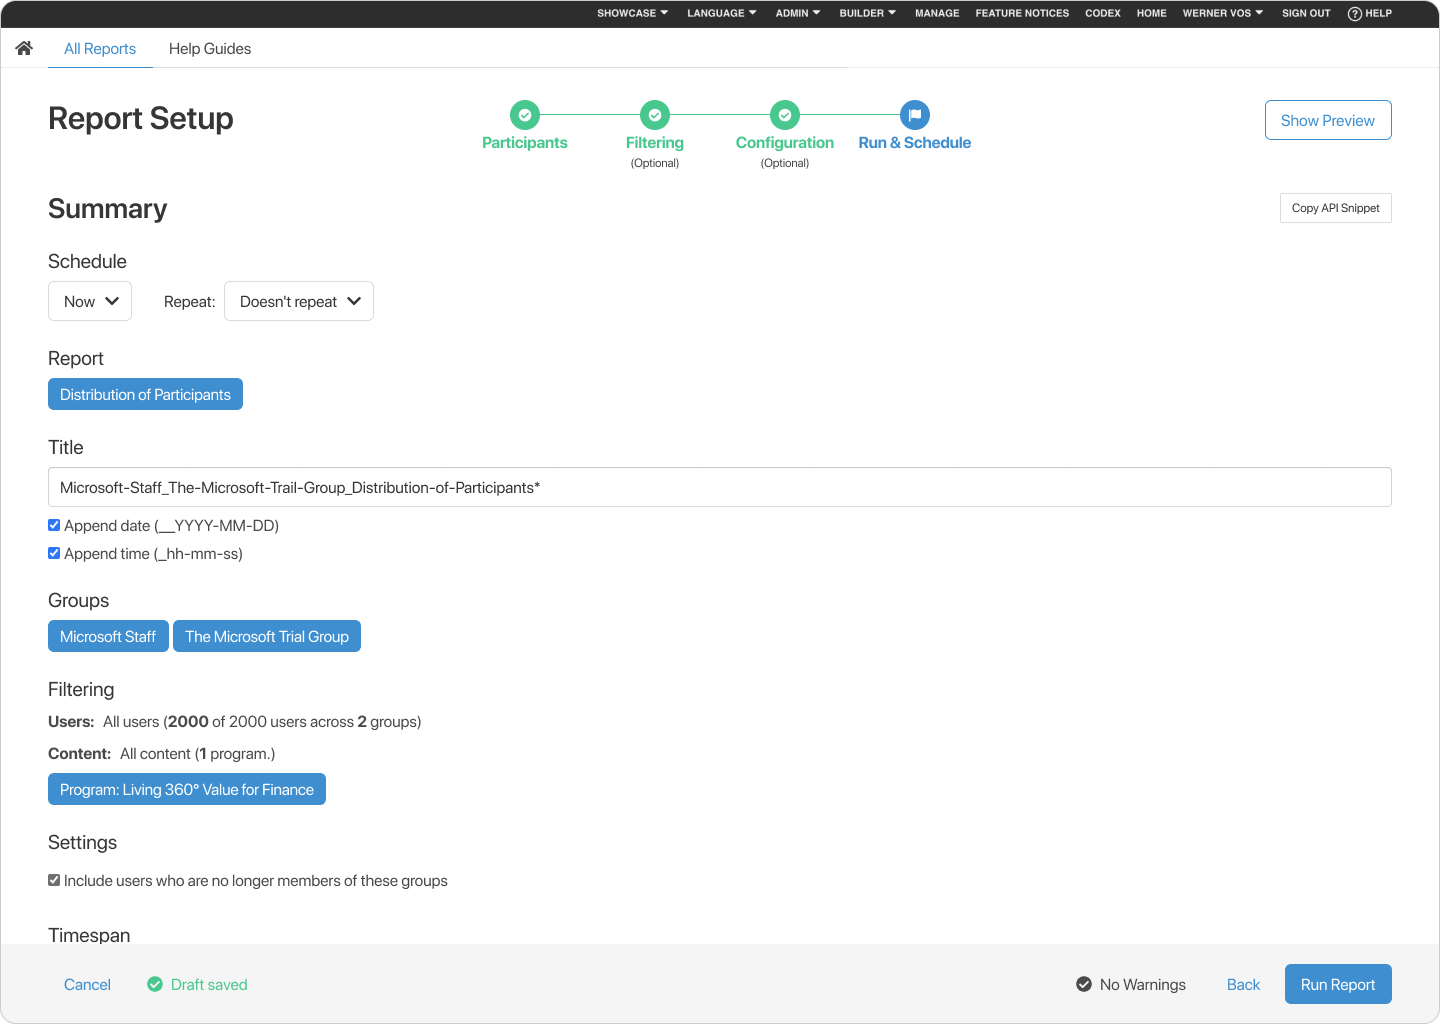Click the Run & Schedule flag icon
1440x1024 pixels.
click(x=914, y=115)
